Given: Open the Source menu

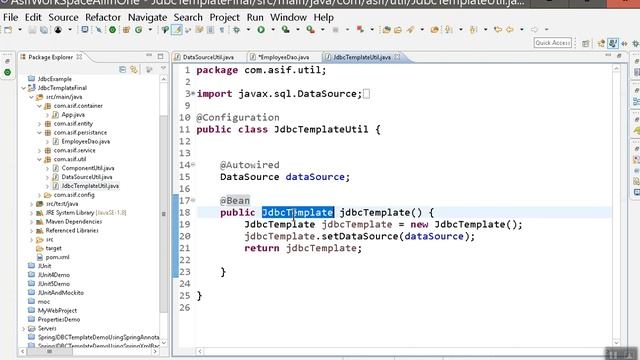Looking at the screenshot, I should coord(63,17).
